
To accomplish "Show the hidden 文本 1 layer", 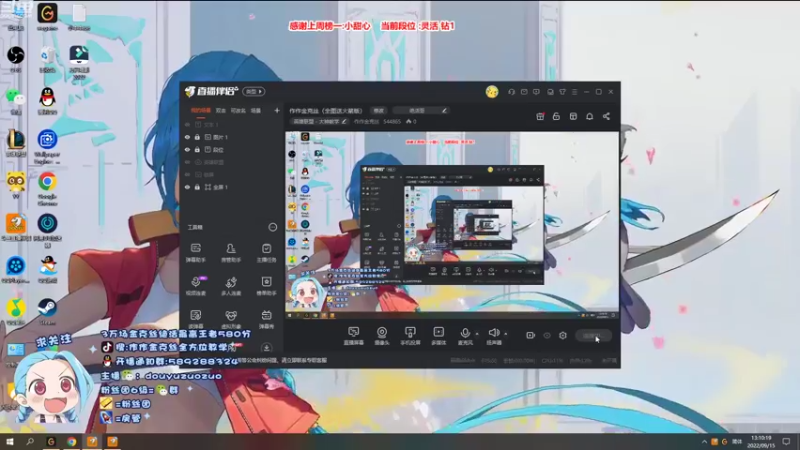I will [x=187, y=124].
